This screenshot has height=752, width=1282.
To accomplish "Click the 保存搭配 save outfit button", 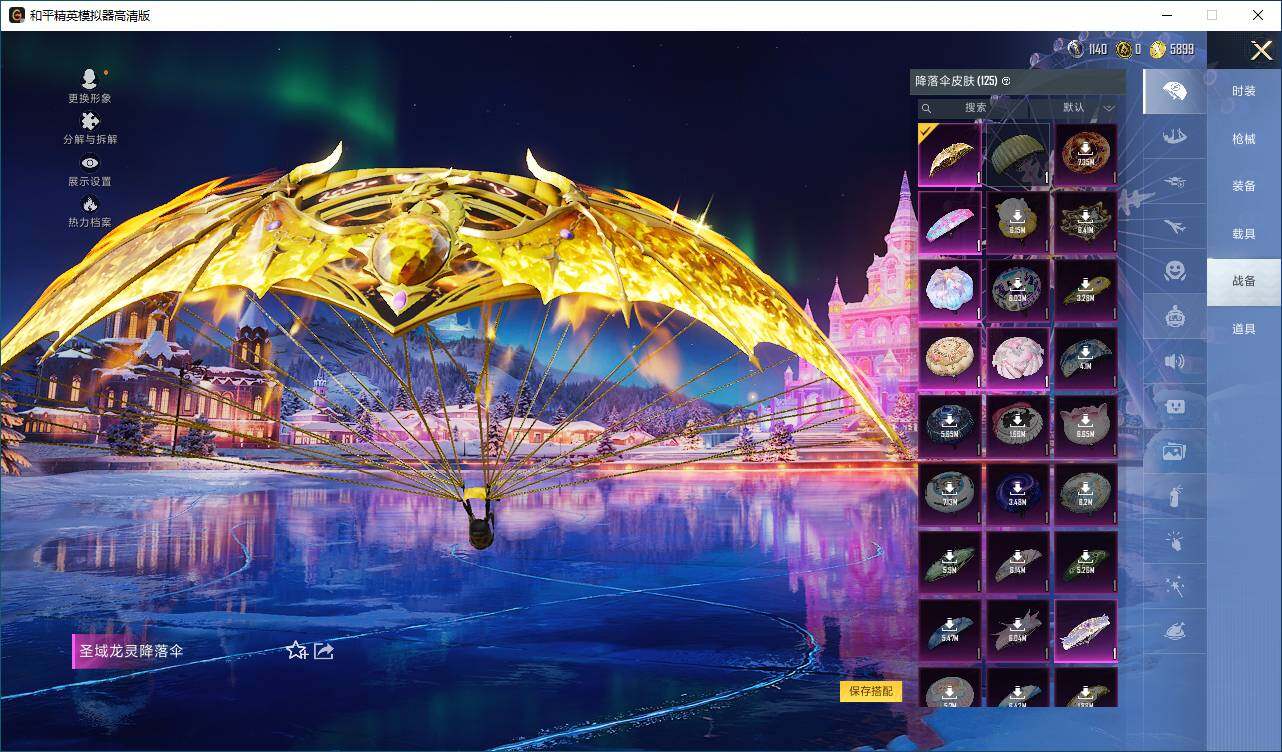I will click(x=870, y=691).
